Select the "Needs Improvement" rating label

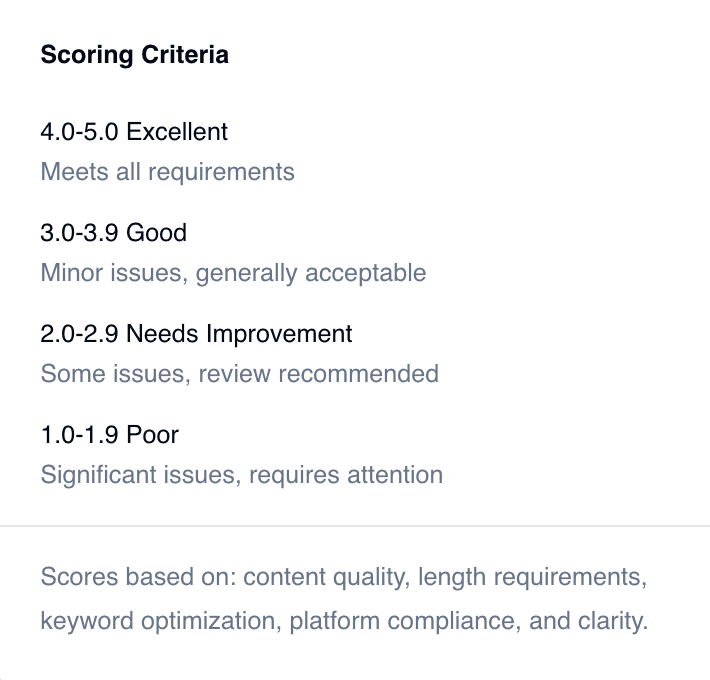pyautogui.click(x=239, y=334)
